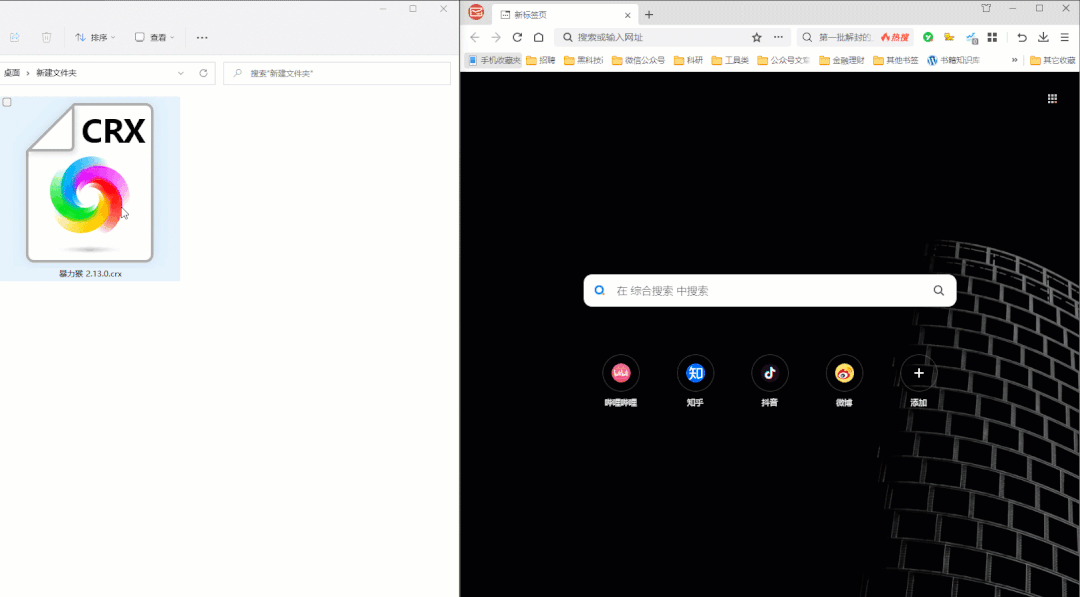Screen dimensions: 1080x597
Task: Select the CRX file thumbnail in Explorer
Action: (x=90, y=182)
